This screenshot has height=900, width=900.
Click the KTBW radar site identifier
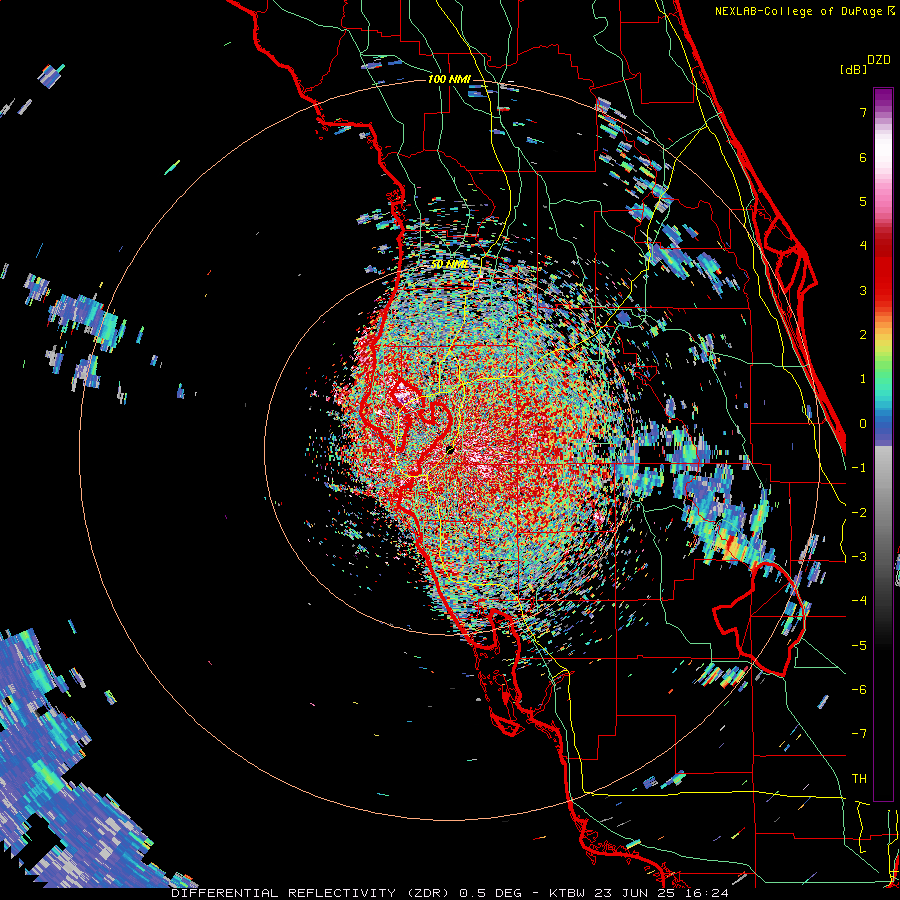(x=567, y=893)
